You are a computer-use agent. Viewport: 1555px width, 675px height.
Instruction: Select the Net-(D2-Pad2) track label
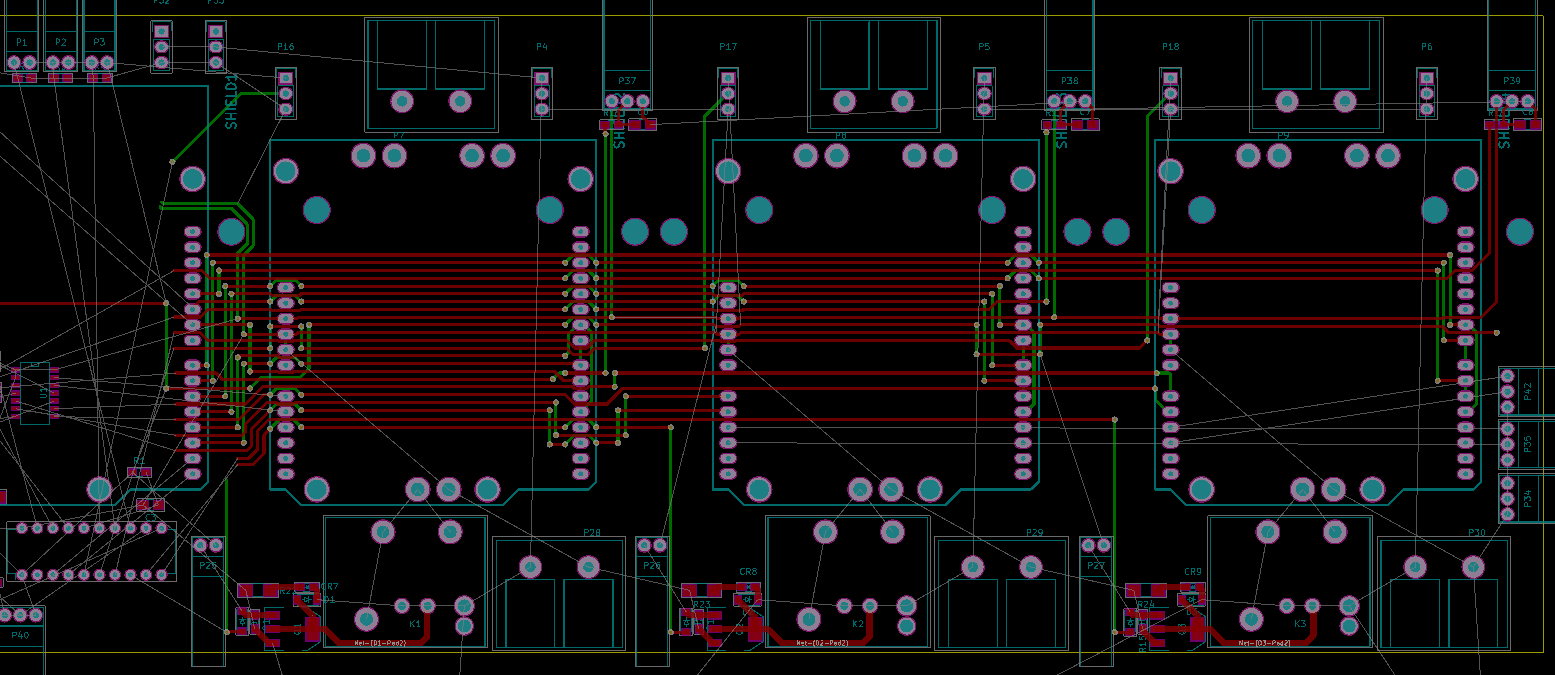pyautogui.click(x=824, y=643)
